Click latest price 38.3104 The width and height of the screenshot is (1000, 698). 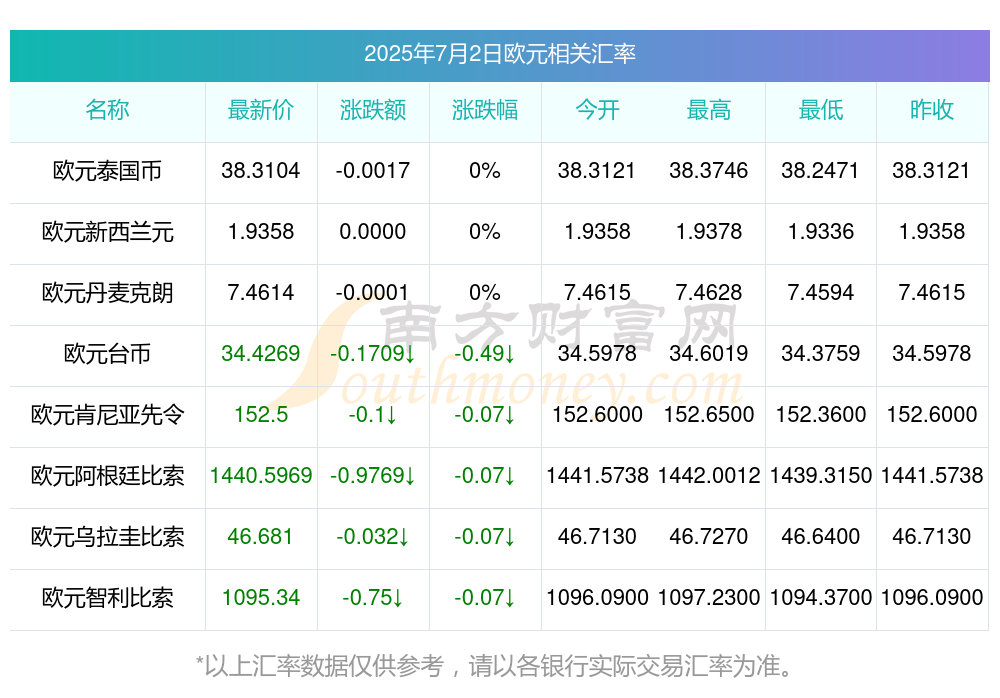click(261, 170)
